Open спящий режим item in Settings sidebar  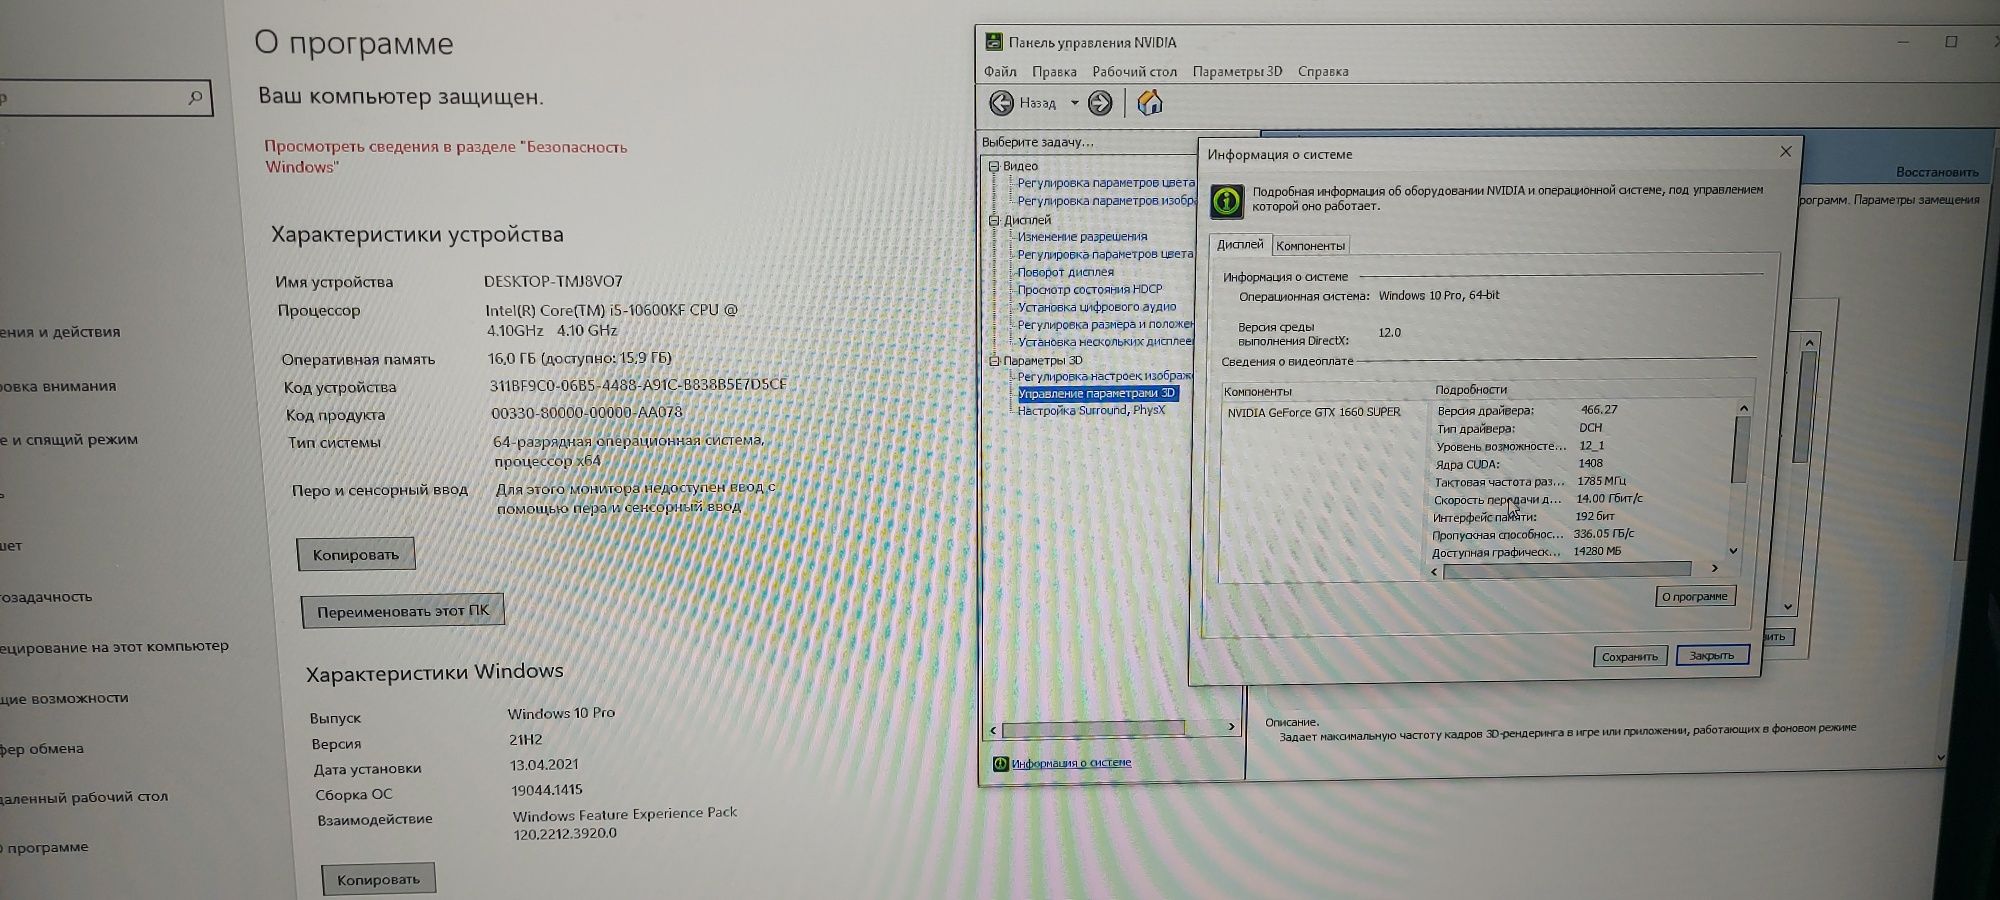click(69, 440)
